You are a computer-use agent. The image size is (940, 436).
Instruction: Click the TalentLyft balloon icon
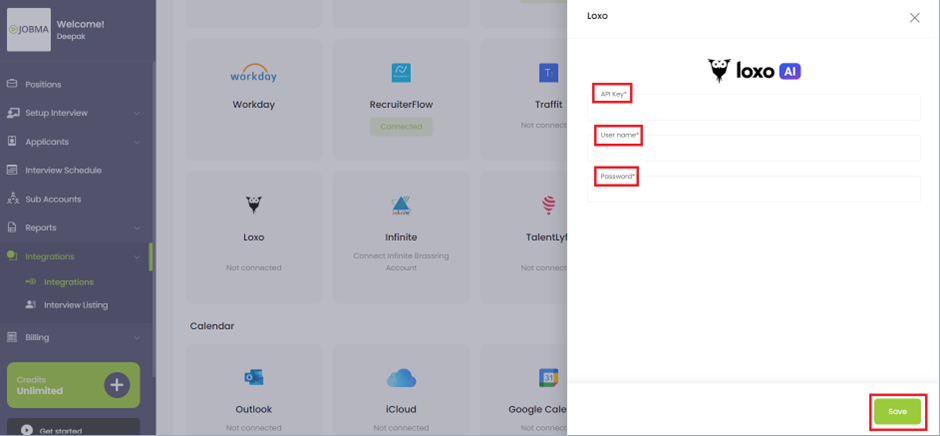pyautogui.click(x=548, y=205)
